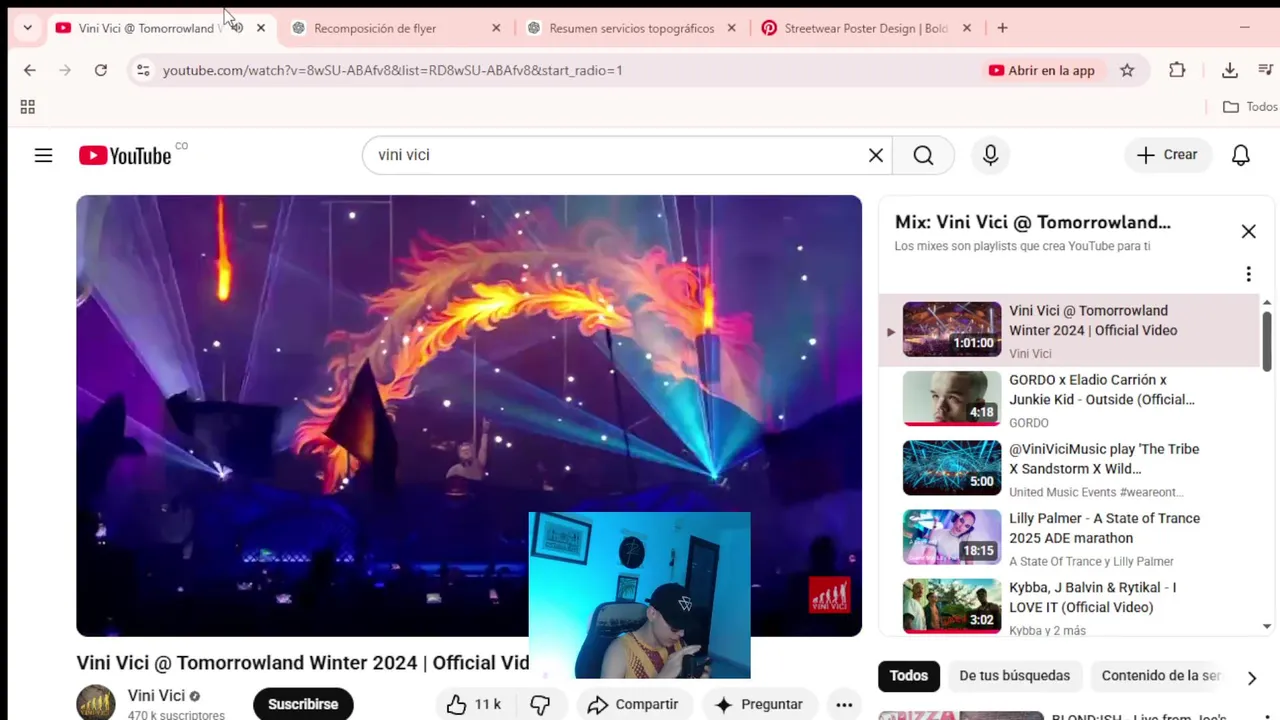Open the Vini Vici channel name link
Screen dimensions: 1280x720
pyautogui.click(x=156, y=696)
